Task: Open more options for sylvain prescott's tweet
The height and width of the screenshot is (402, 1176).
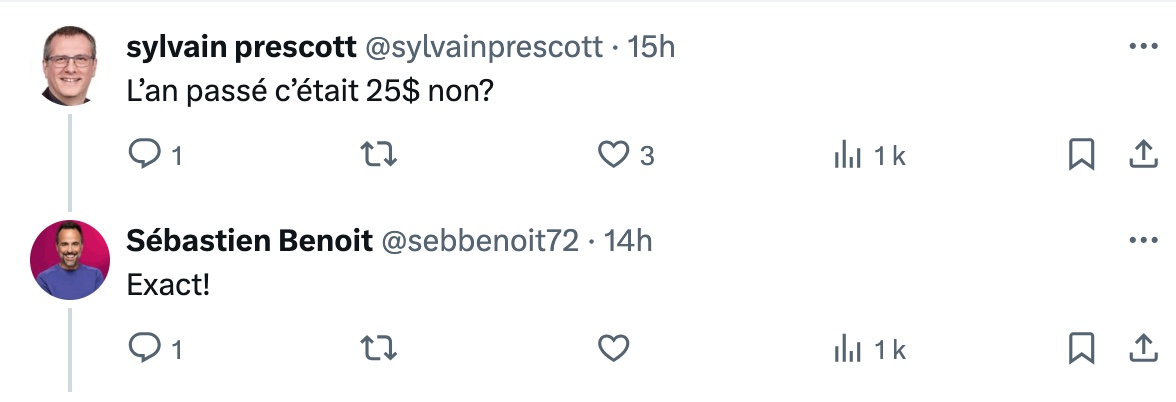Action: pyautogui.click(x=1143, y=46)
